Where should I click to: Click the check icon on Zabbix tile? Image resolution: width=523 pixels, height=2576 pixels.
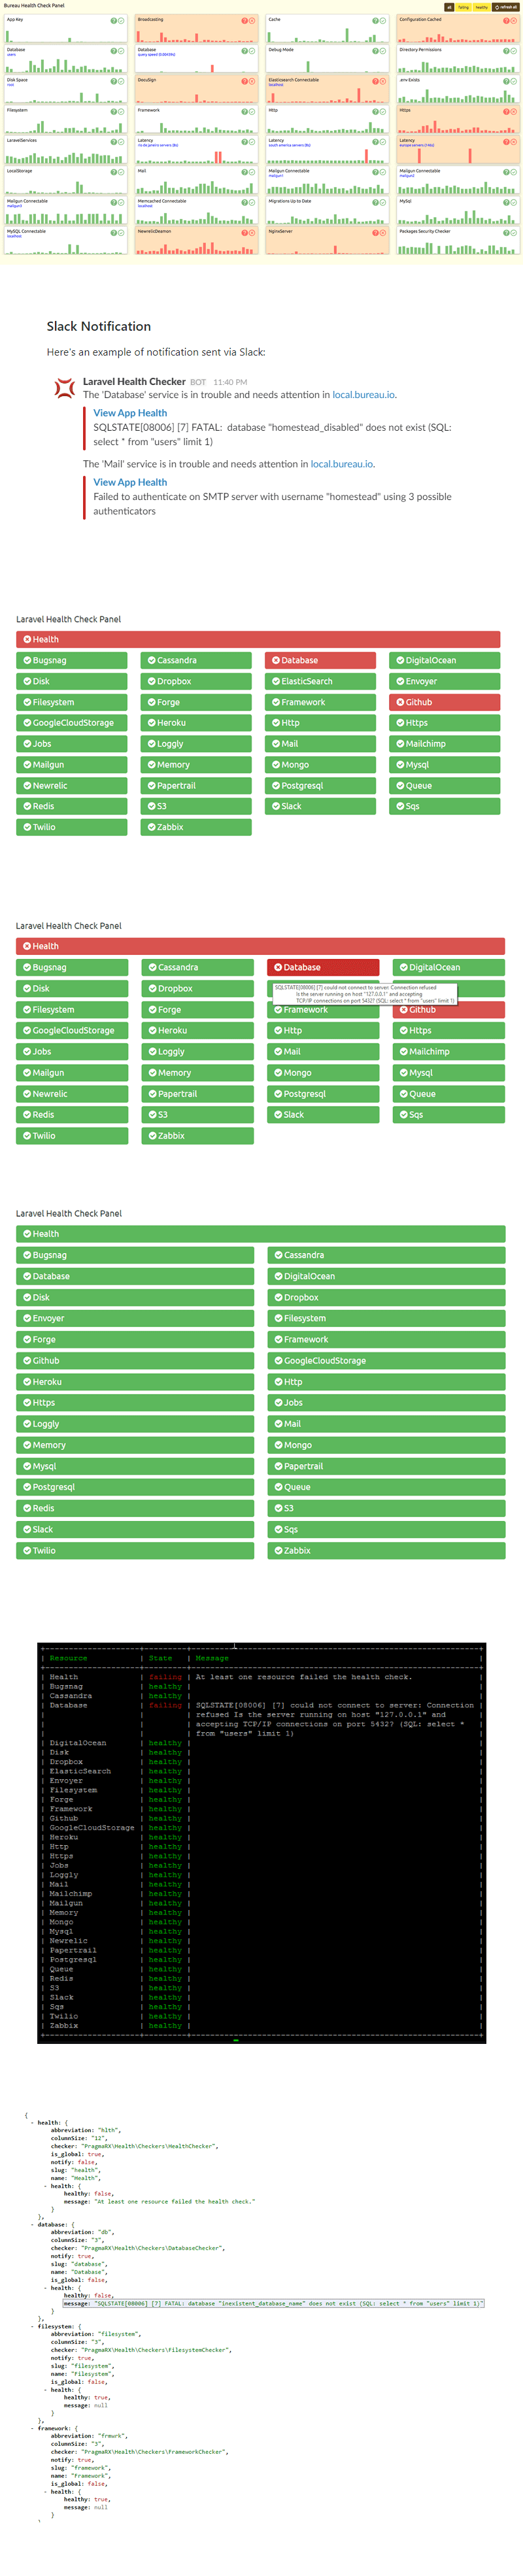point(151,827)
